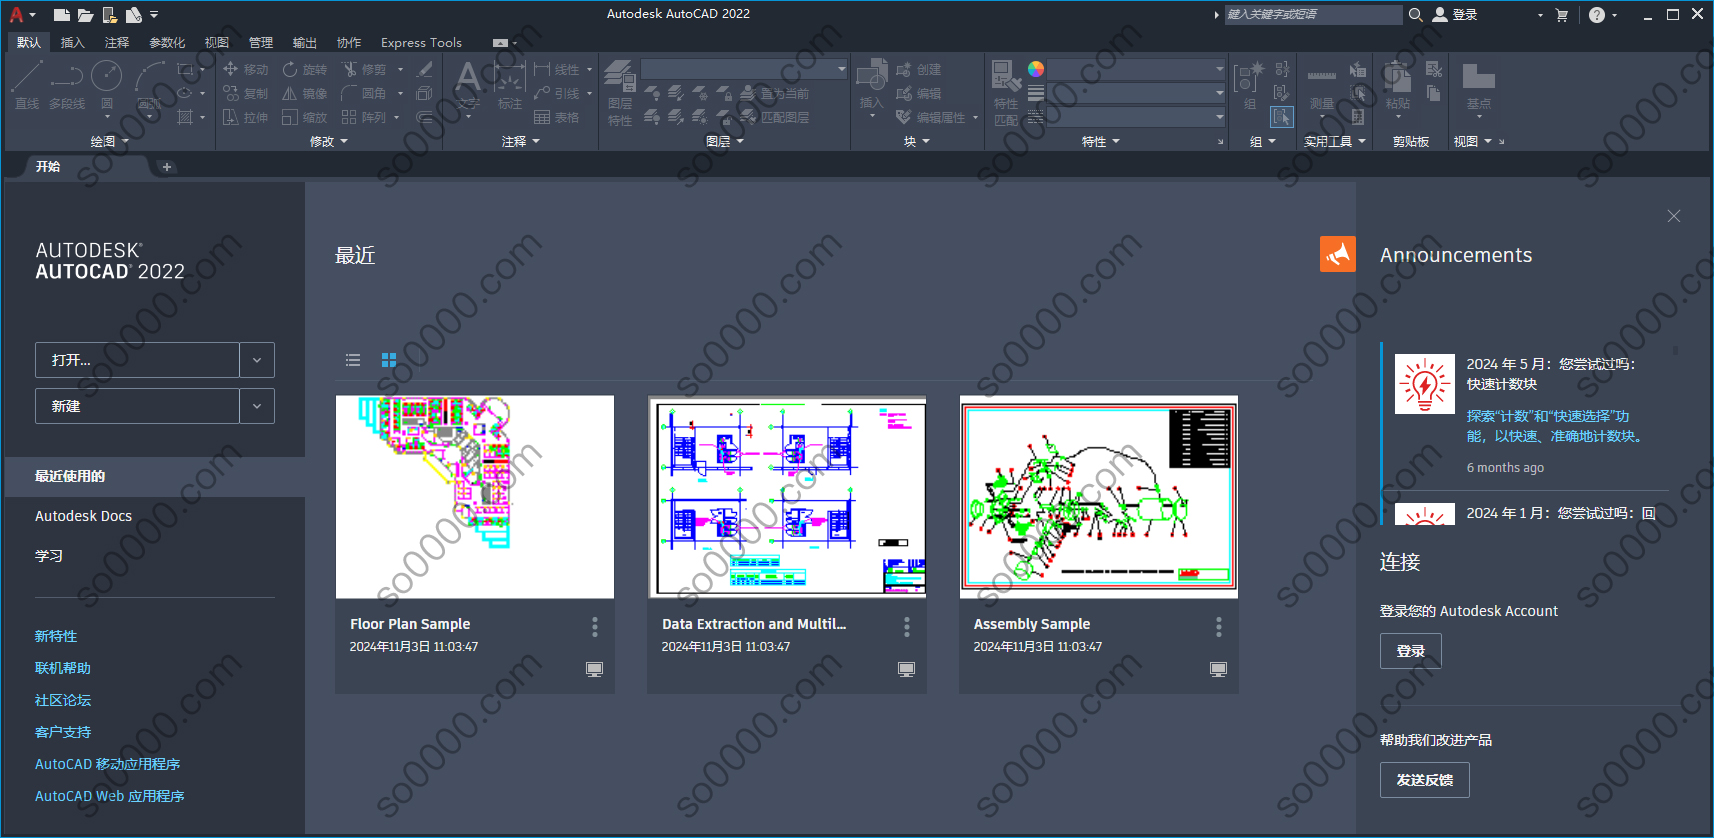Screen dimensions: 1714x838
Task: Toggle group selection on/off button
Action: [1282, 117]
